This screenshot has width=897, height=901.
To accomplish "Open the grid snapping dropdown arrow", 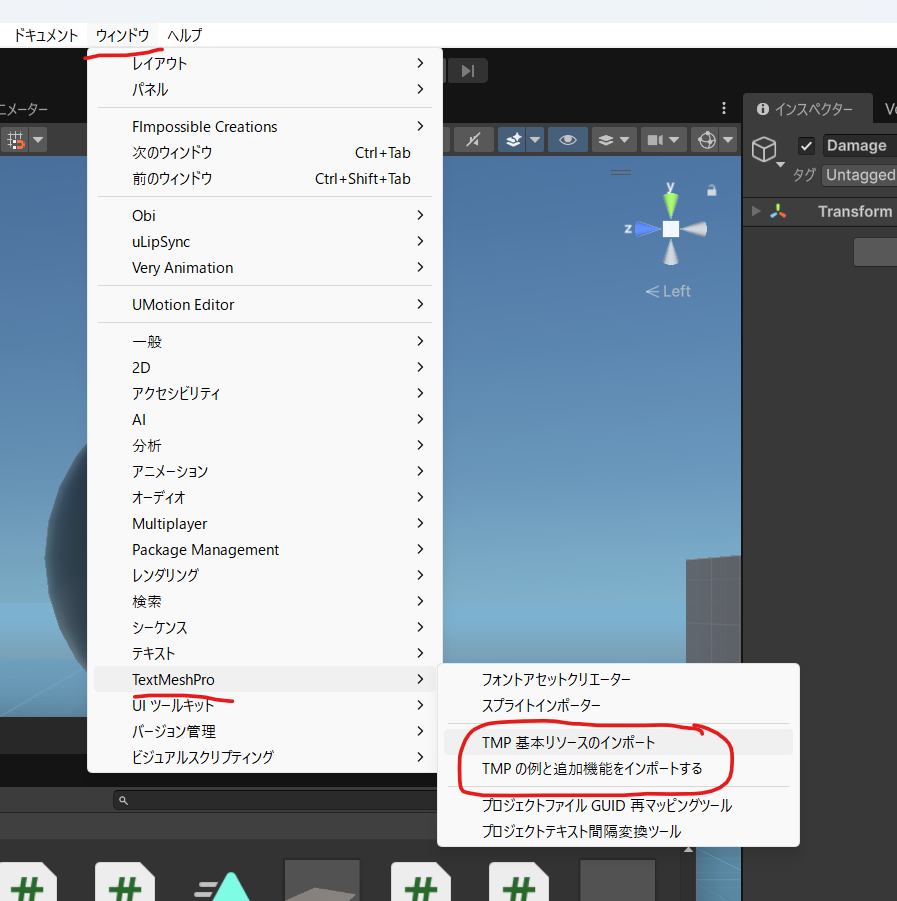I will click(38, 140).
